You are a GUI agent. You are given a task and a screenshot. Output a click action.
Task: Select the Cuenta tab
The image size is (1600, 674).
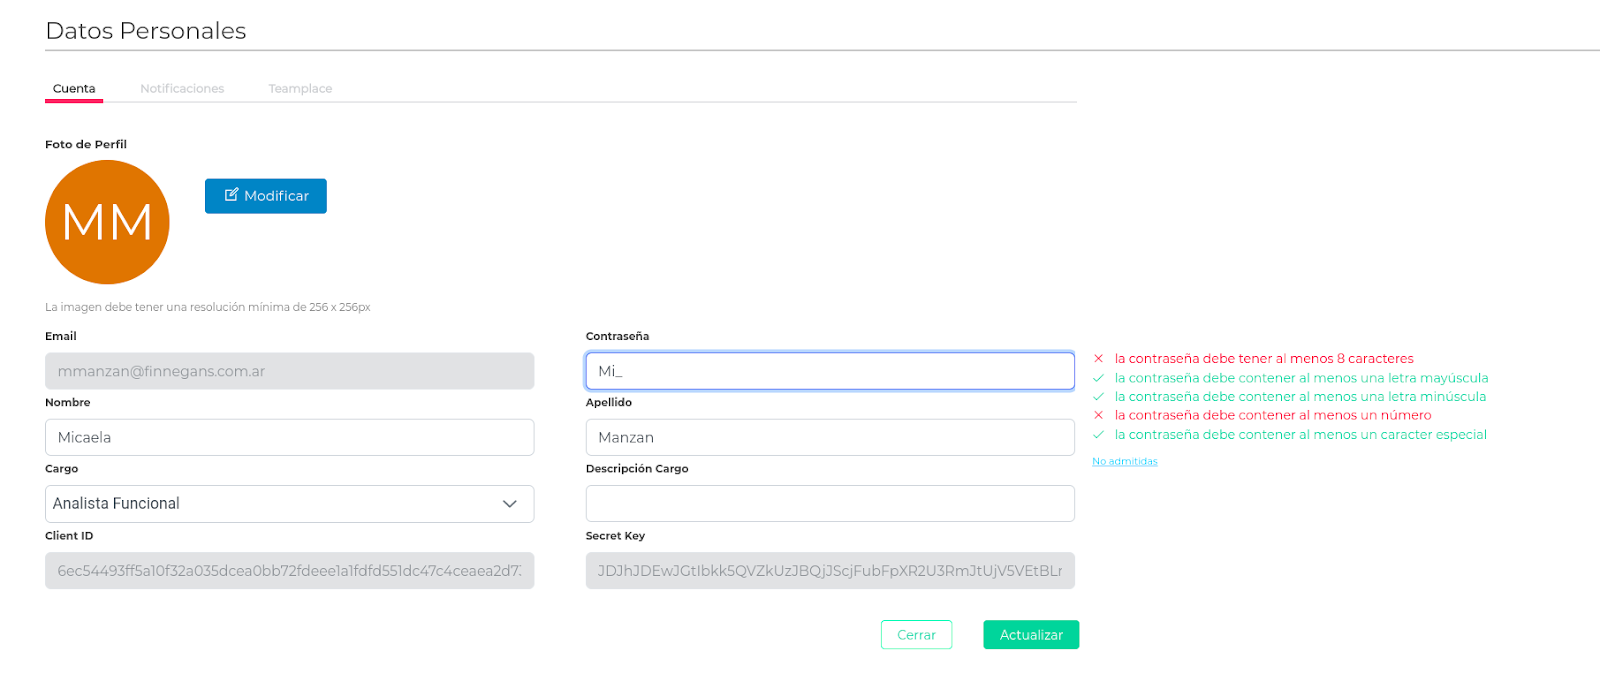tap(74, 89)
